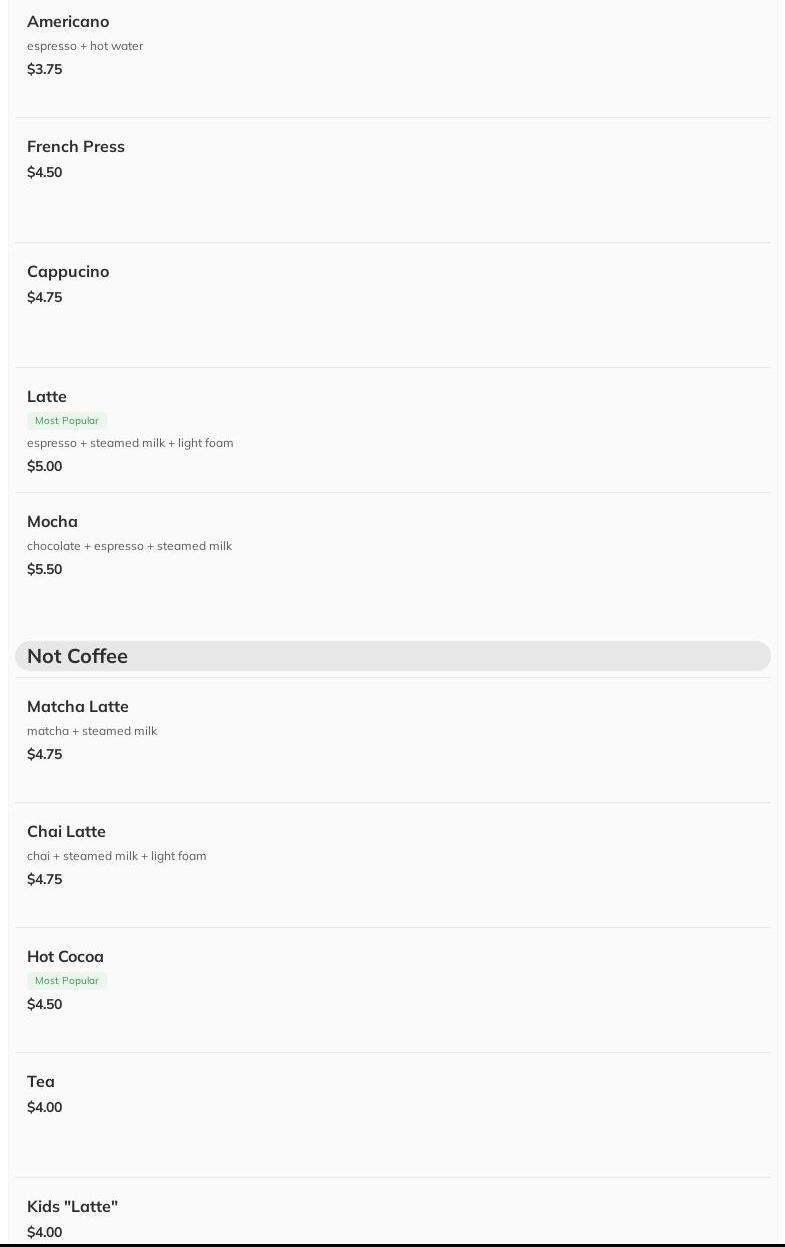785x1247 pixels.
Task: Click the "espresso + hot water" description
Action: pos(85,46)
